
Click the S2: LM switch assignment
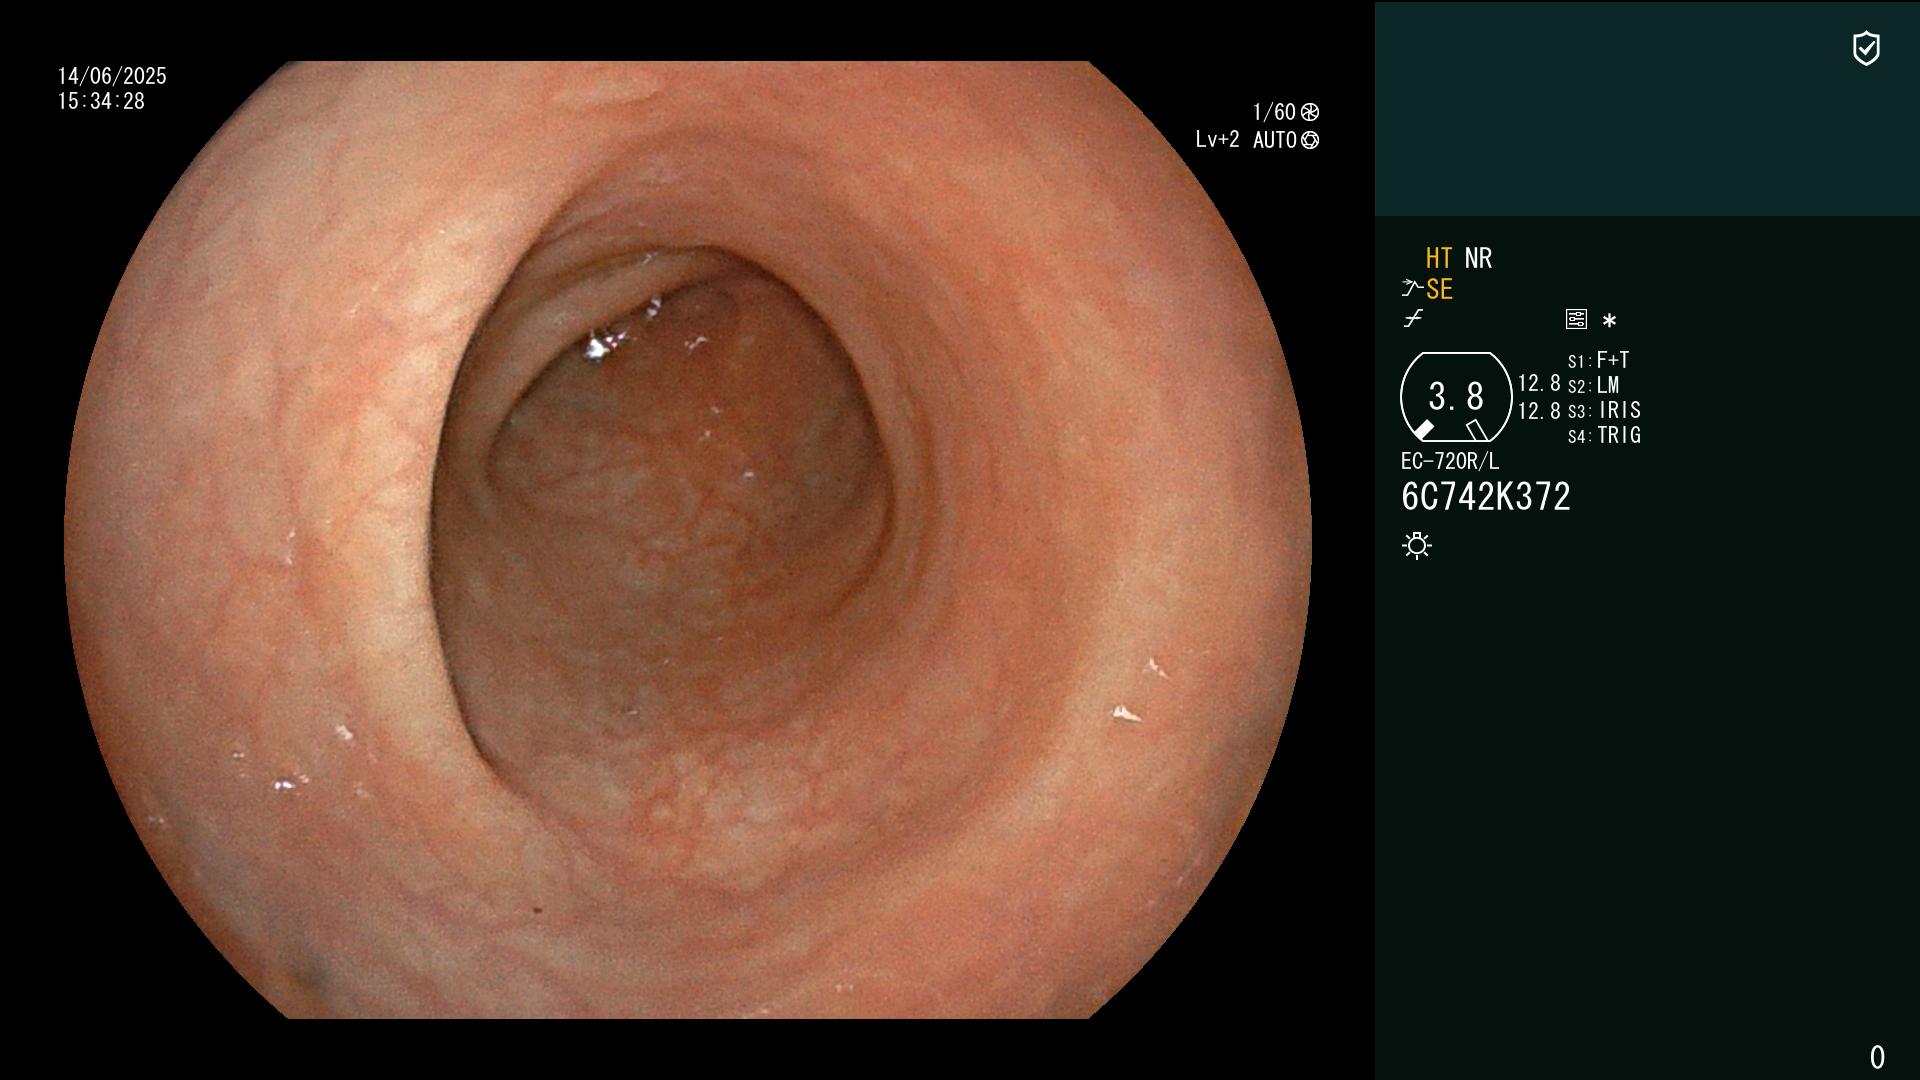tap(1594, 385)
